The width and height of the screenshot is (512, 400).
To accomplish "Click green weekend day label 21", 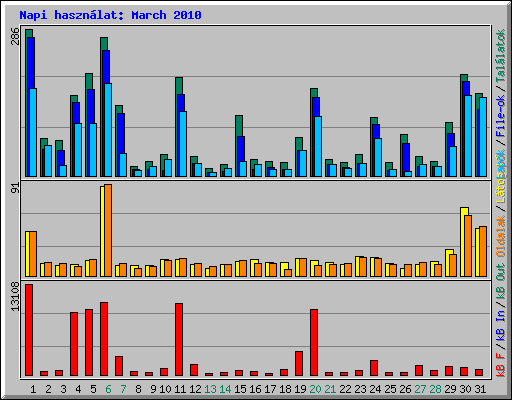I will [330, 389].
